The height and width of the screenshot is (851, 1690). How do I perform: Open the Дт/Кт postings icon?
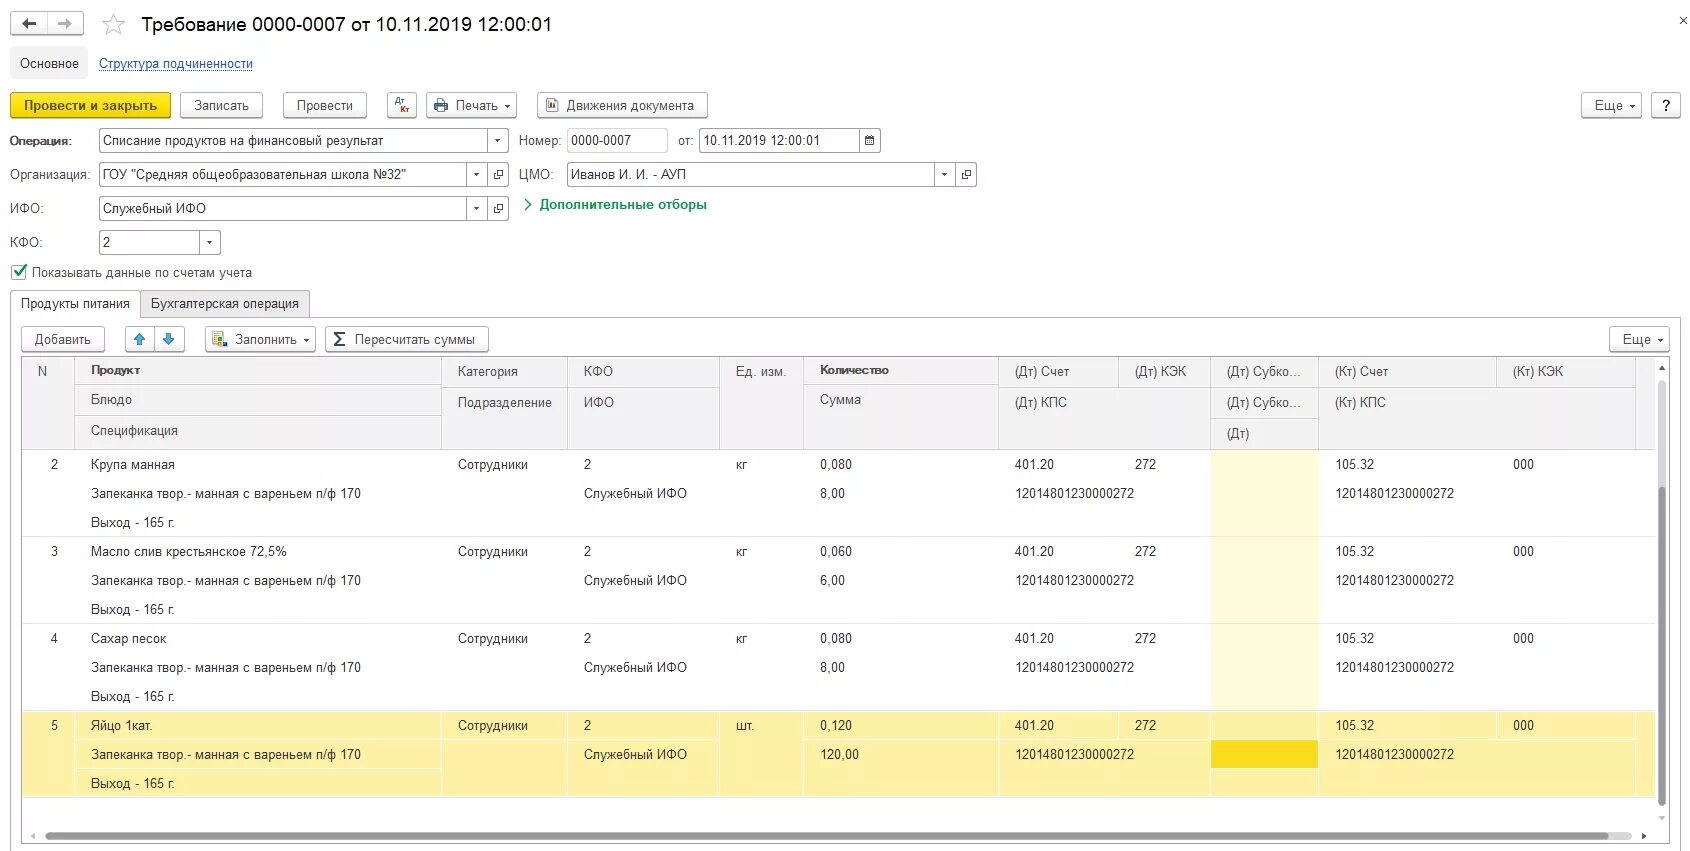tap(401, 105)
